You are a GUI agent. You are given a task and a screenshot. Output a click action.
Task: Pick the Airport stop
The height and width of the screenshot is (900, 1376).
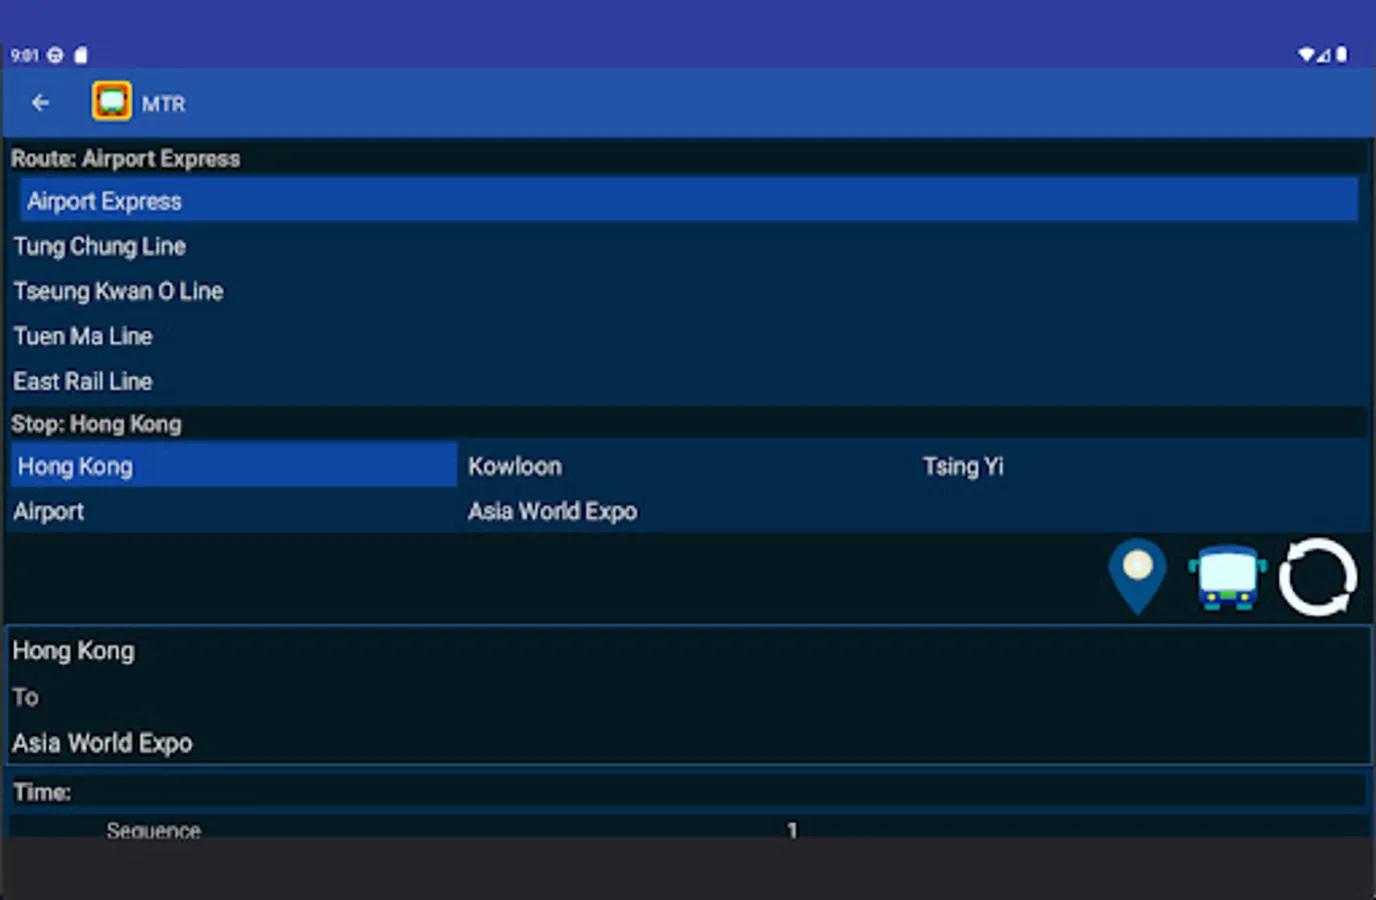[x=234, y=511]
